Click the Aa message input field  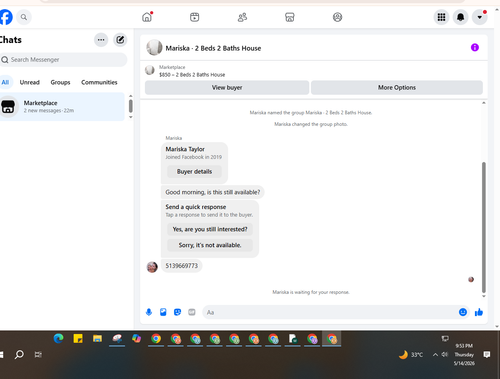click(329, 312)
